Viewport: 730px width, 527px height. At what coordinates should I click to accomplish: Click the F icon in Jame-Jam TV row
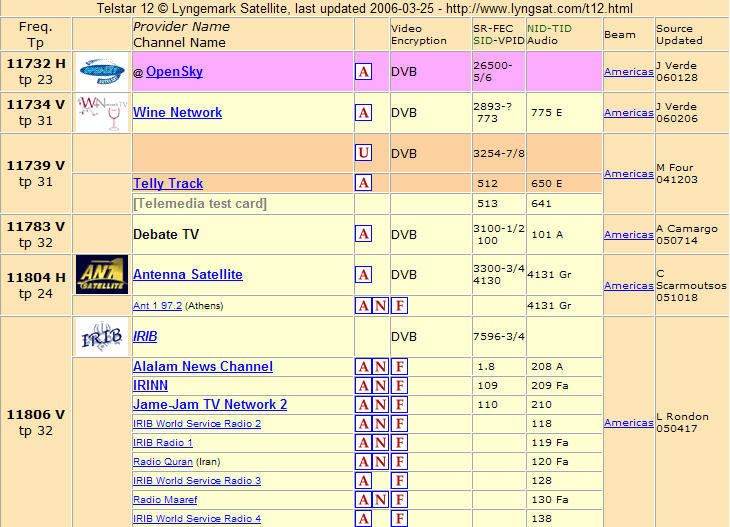coord(399,405)
